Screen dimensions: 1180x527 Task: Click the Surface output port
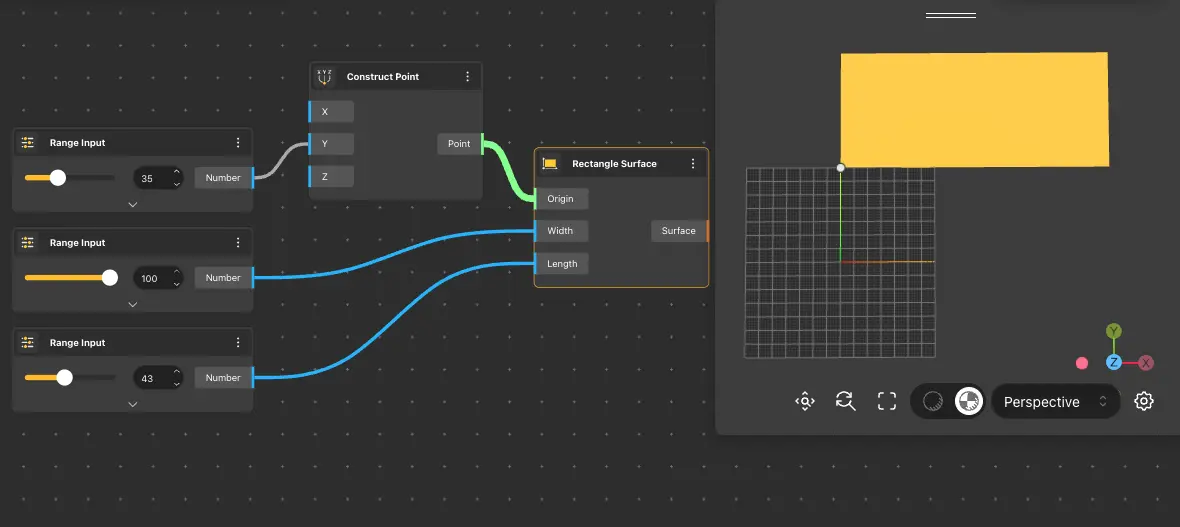(x=707, y=231)
